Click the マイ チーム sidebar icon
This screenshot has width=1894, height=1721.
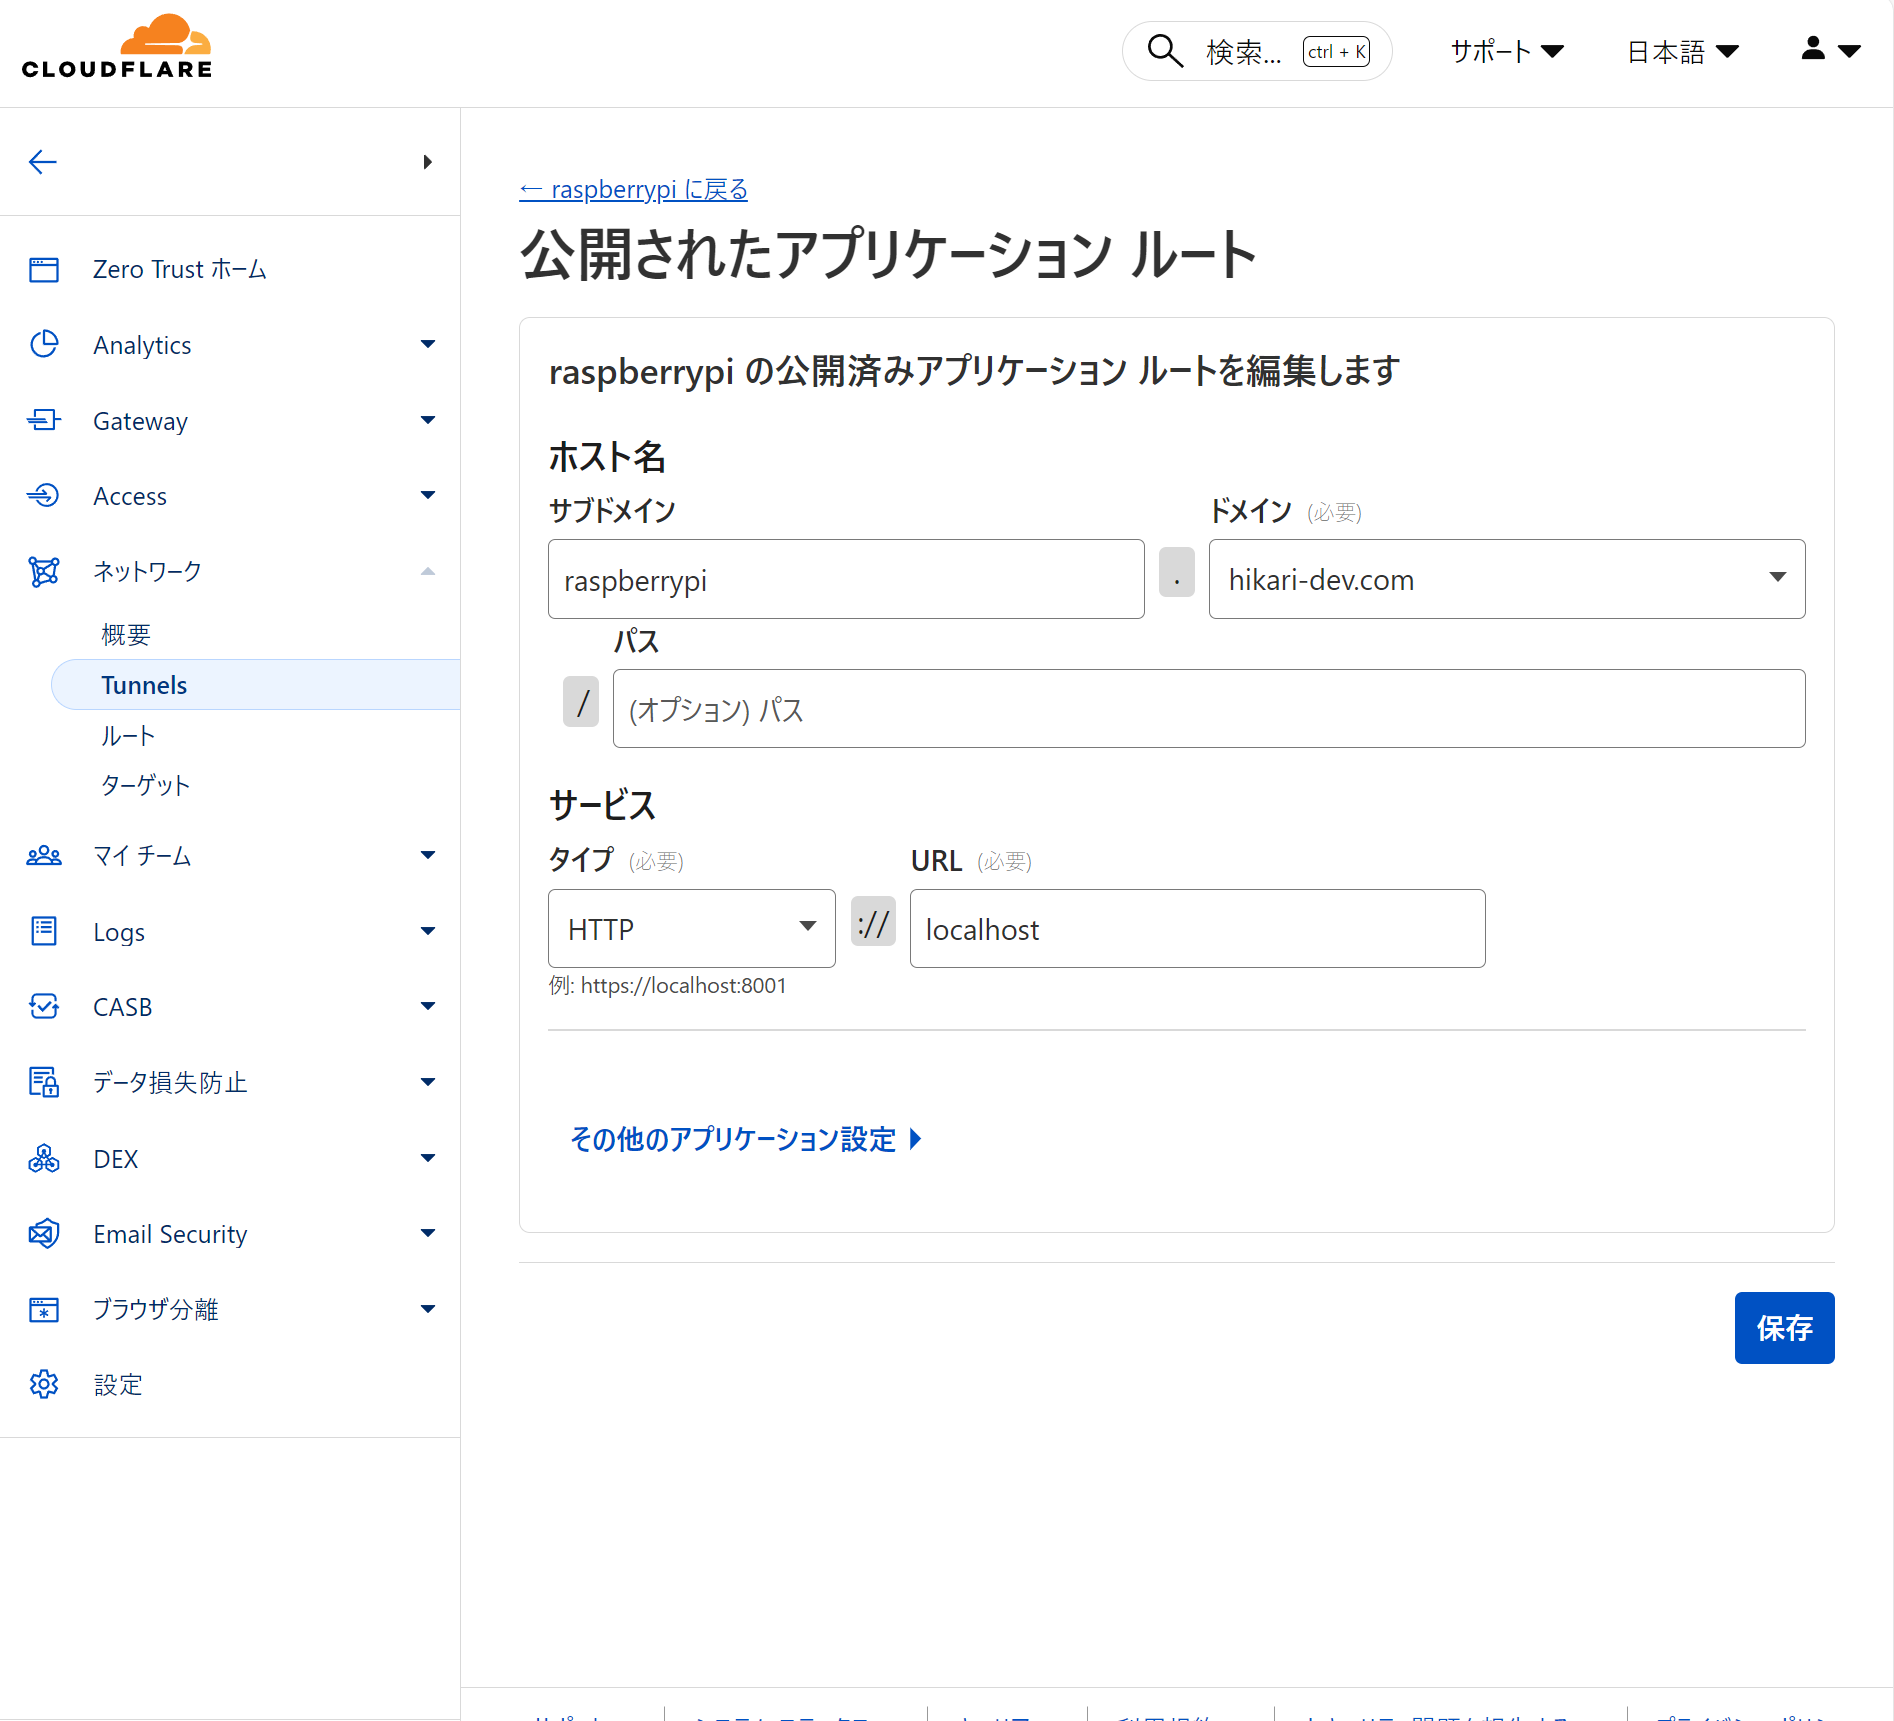tap(44, 856)
